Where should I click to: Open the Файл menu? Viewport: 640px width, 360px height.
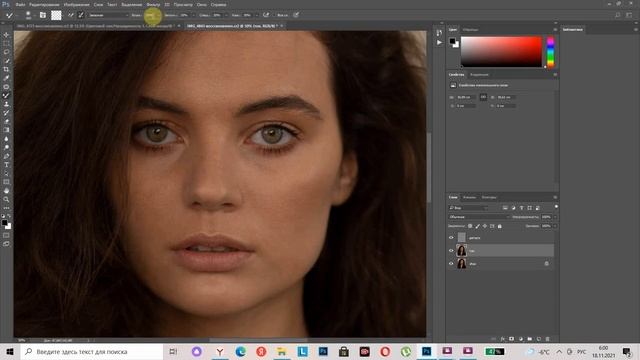[20, 4]
